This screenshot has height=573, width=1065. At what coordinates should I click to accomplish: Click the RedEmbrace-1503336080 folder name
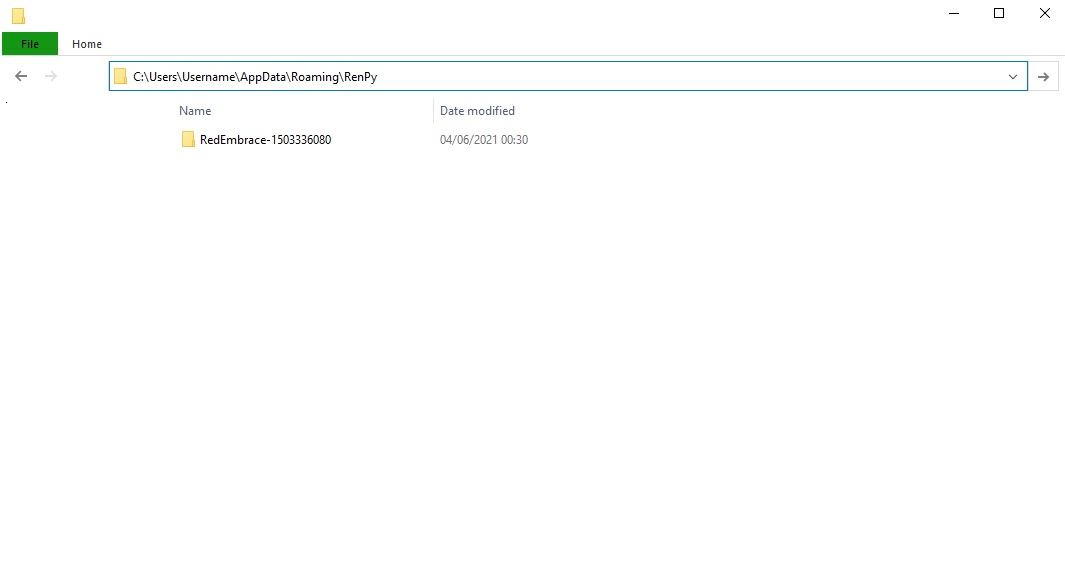tap(265, 140)
